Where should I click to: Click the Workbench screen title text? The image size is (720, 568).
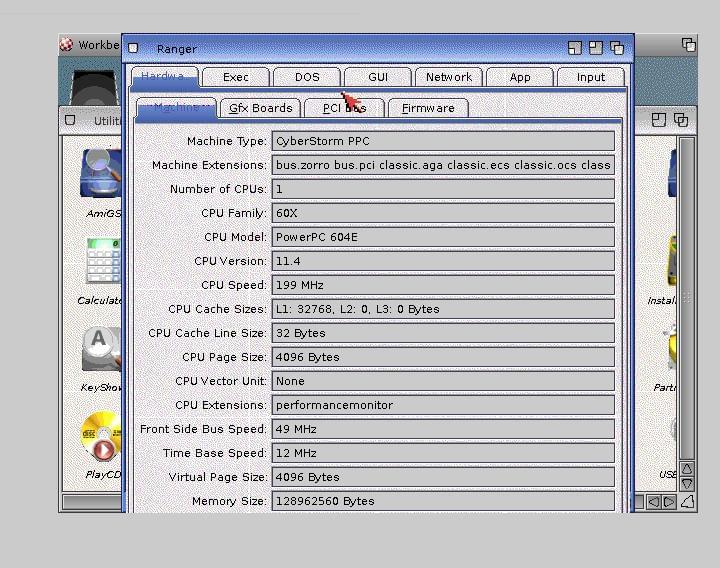(99, 45)
